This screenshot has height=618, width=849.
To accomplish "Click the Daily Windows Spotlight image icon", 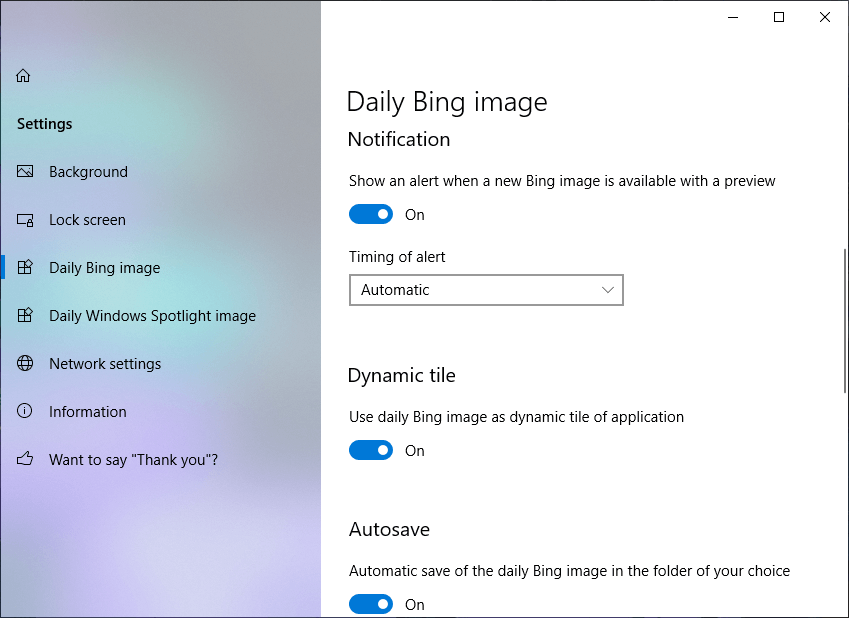I will (x=25, y=316).
